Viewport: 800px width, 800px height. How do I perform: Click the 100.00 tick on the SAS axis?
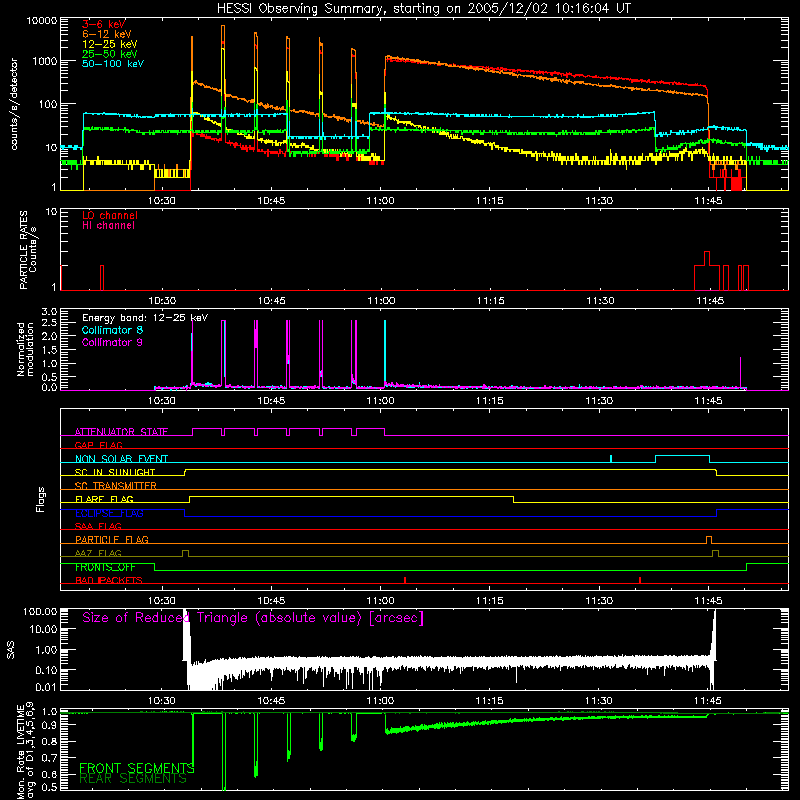pos(40,611)
